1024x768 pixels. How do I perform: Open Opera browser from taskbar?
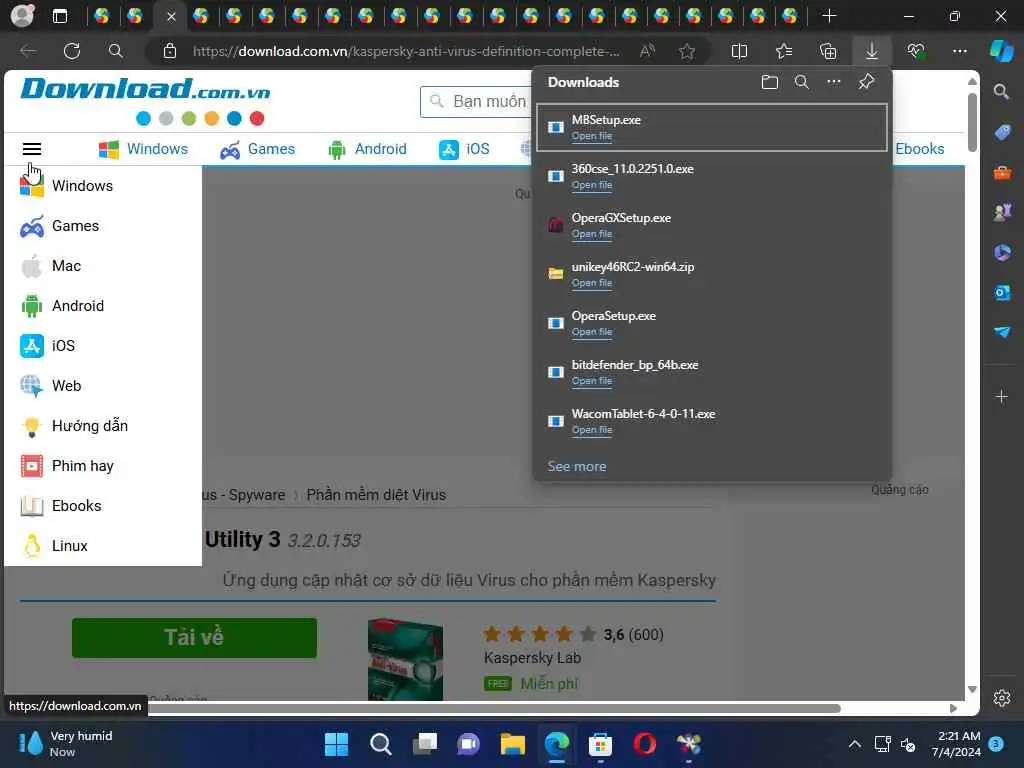[x=645, y=744]
